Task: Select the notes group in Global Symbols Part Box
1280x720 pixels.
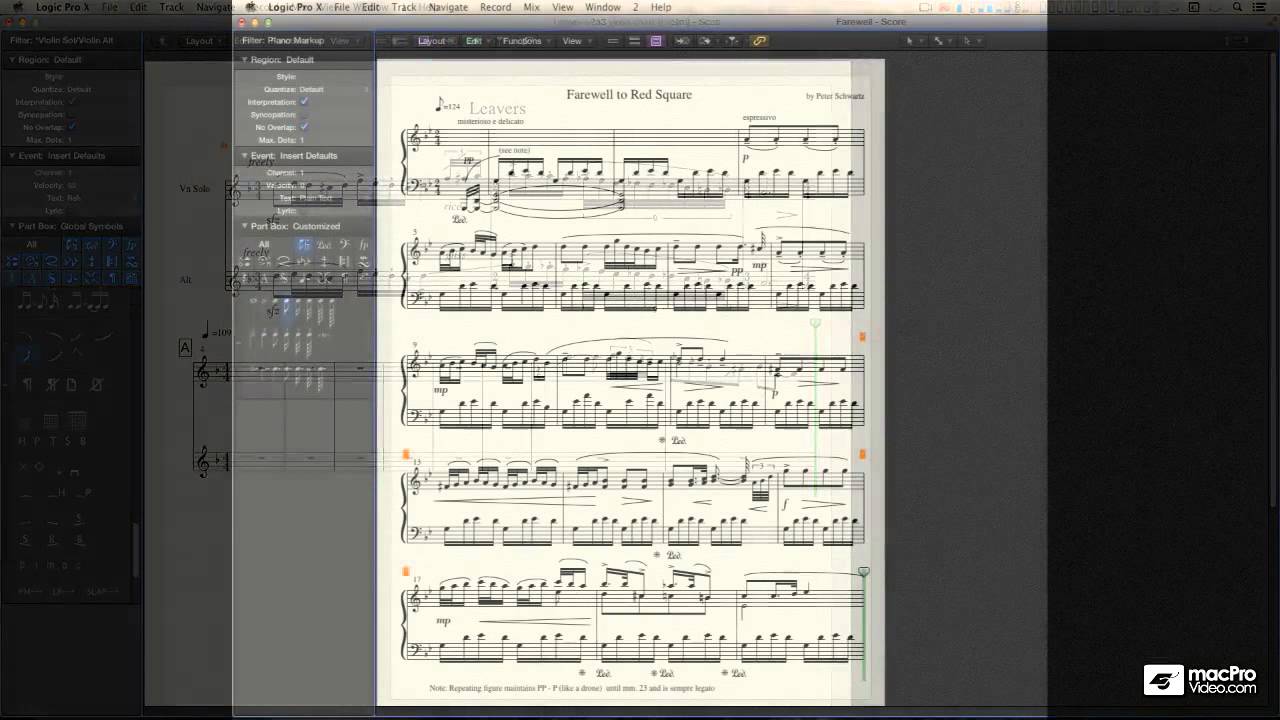Action: (x=71, y=244)
